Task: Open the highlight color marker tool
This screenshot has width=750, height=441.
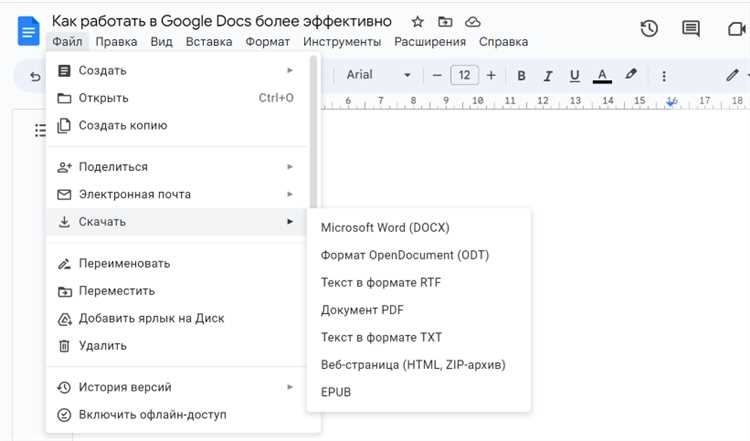Action: [631, 74]
